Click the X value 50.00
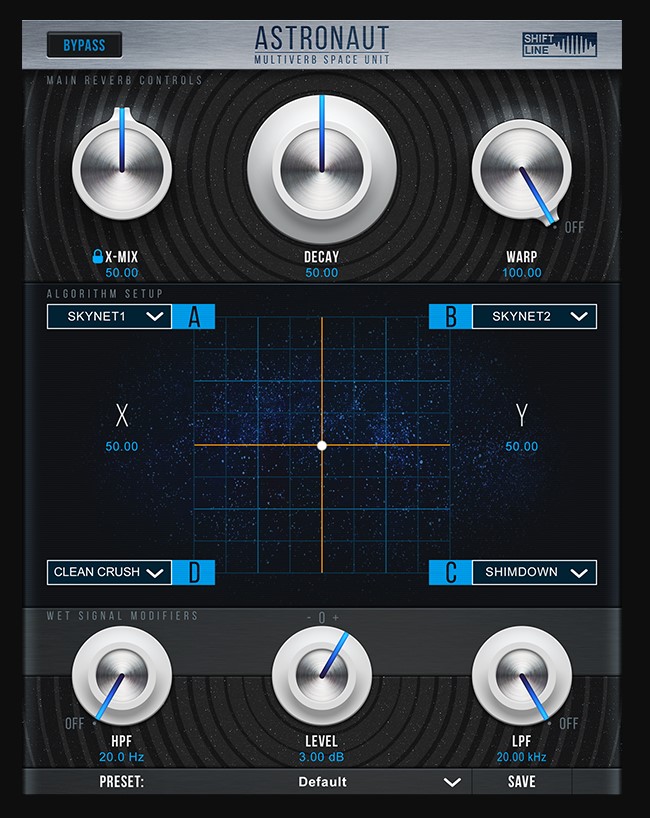Image resolution: width=650 pixels, height=818 pixels. click(122, 447)
